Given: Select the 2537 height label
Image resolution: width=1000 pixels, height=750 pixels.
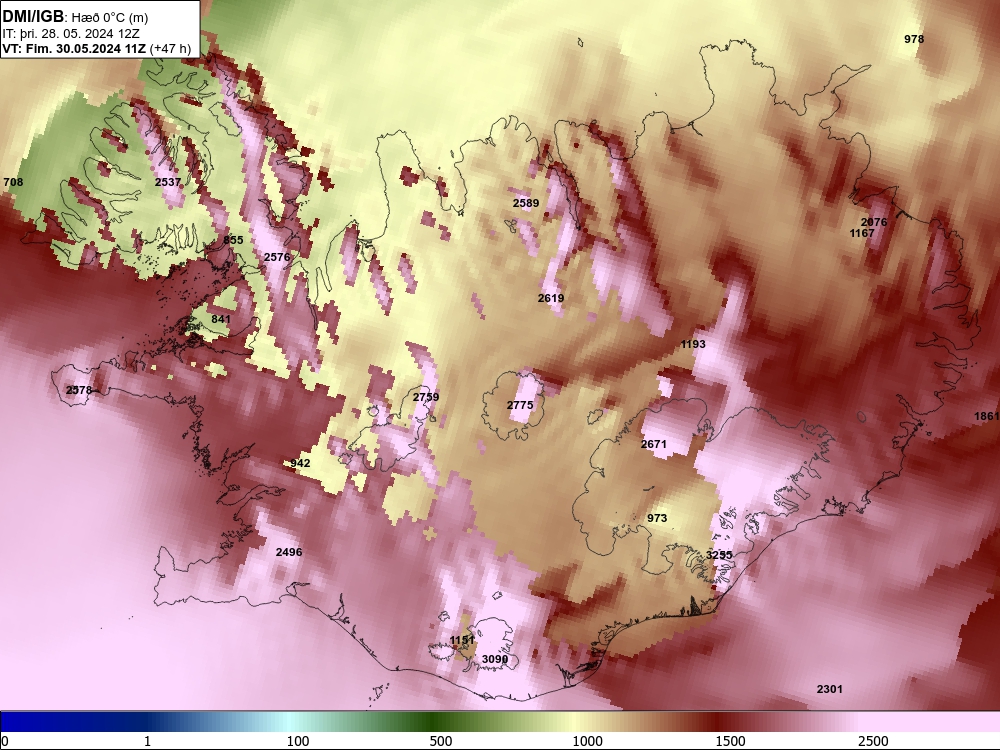Looking at the screenshot, I should [168, 182].
